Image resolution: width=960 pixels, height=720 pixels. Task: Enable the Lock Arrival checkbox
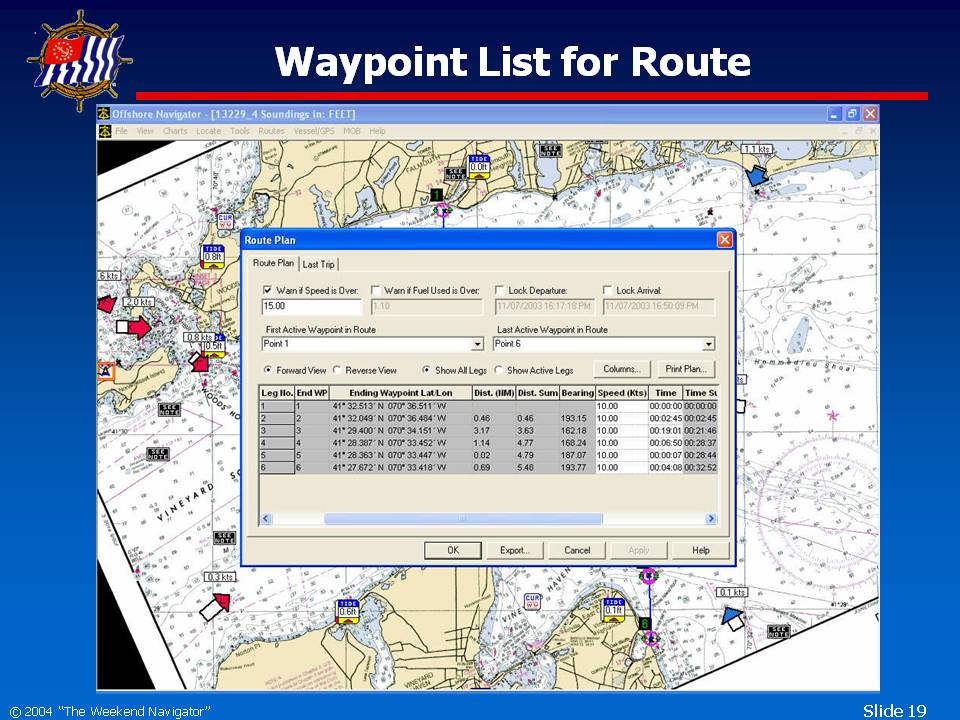pyautogui.click(x=607, y=290)
